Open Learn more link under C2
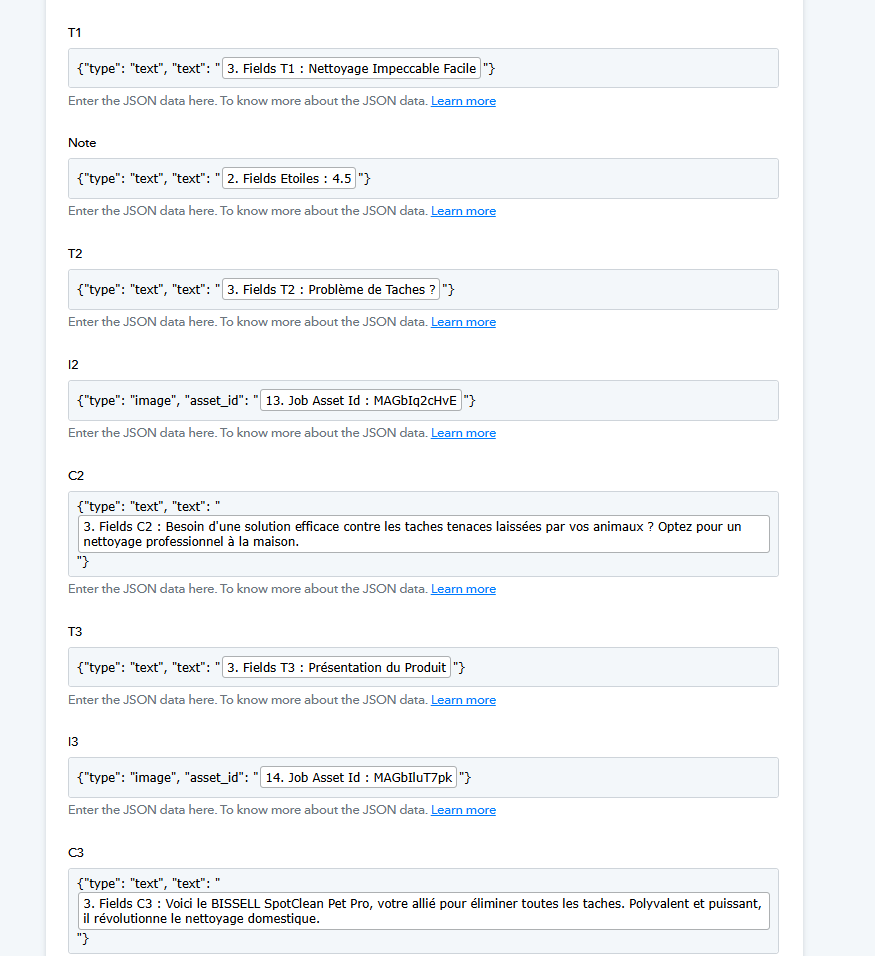 463,589
